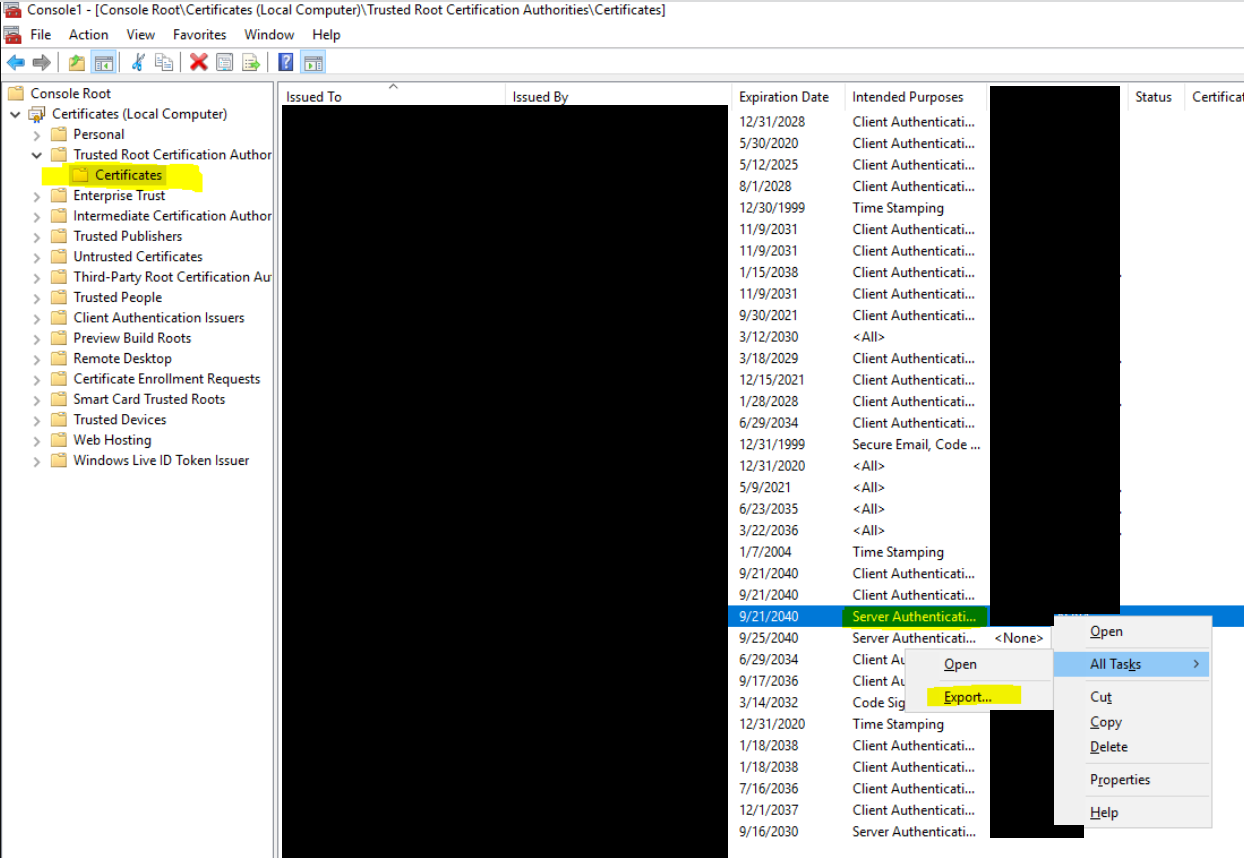This screenshot has height=858, width=1244.
Task: Sort by Expiration Date column header
Action: pos(784,97)
